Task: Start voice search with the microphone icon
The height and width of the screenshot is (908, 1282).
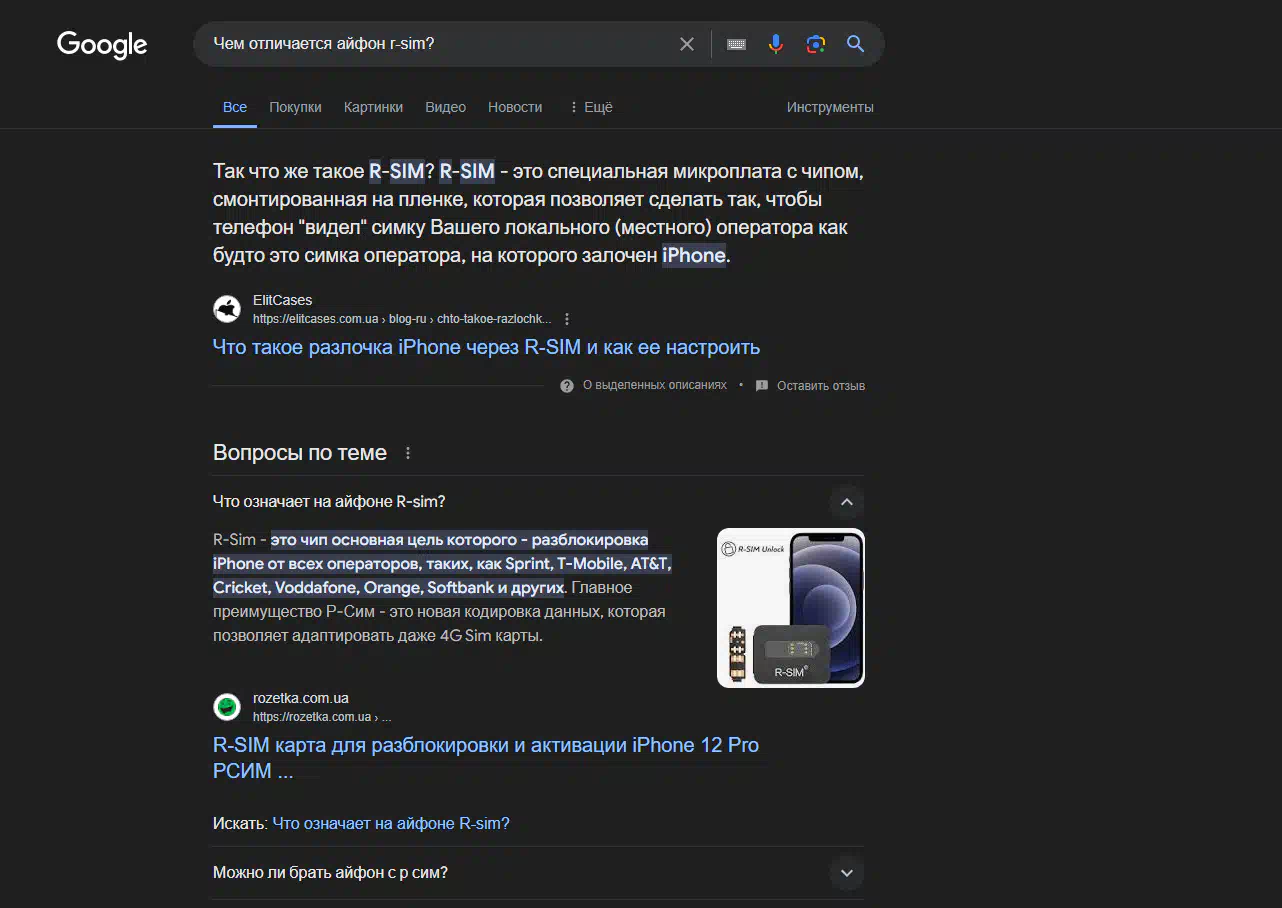Action: click(776, 44)
